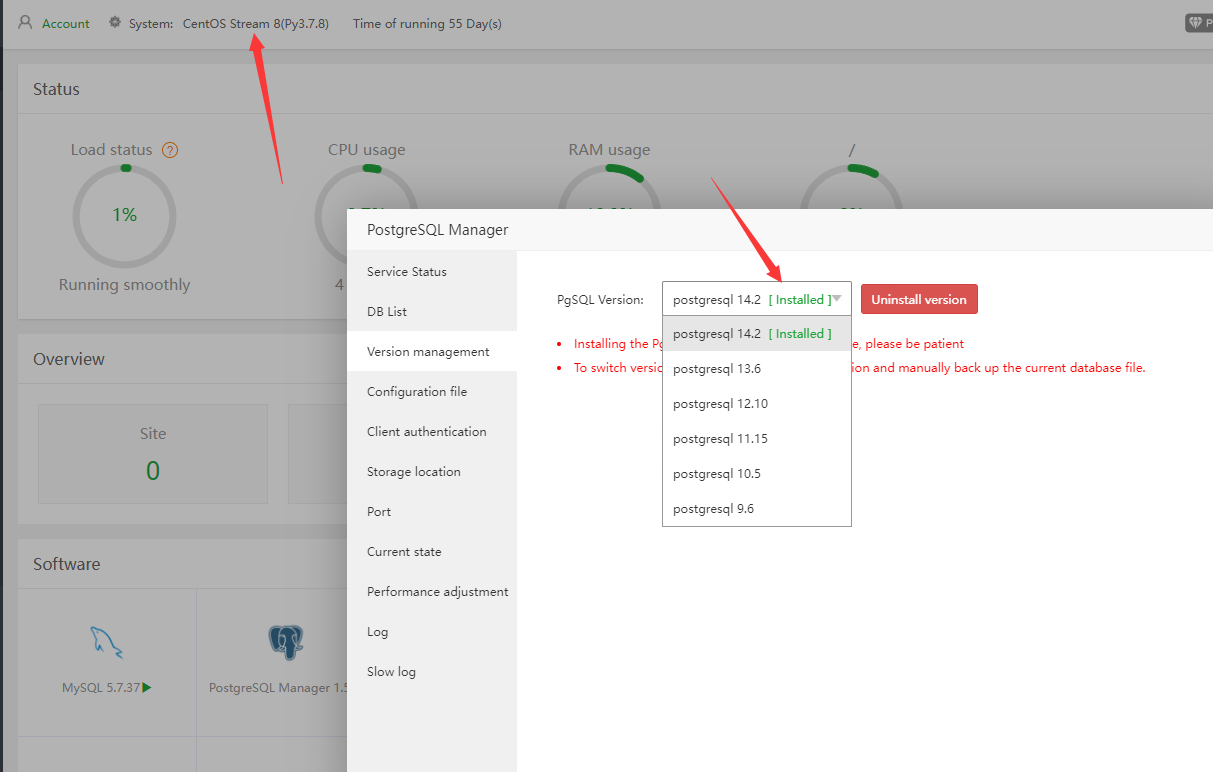Click the Account user icon
Viewport: 1213px width, 772px height.
pos(25,22)
